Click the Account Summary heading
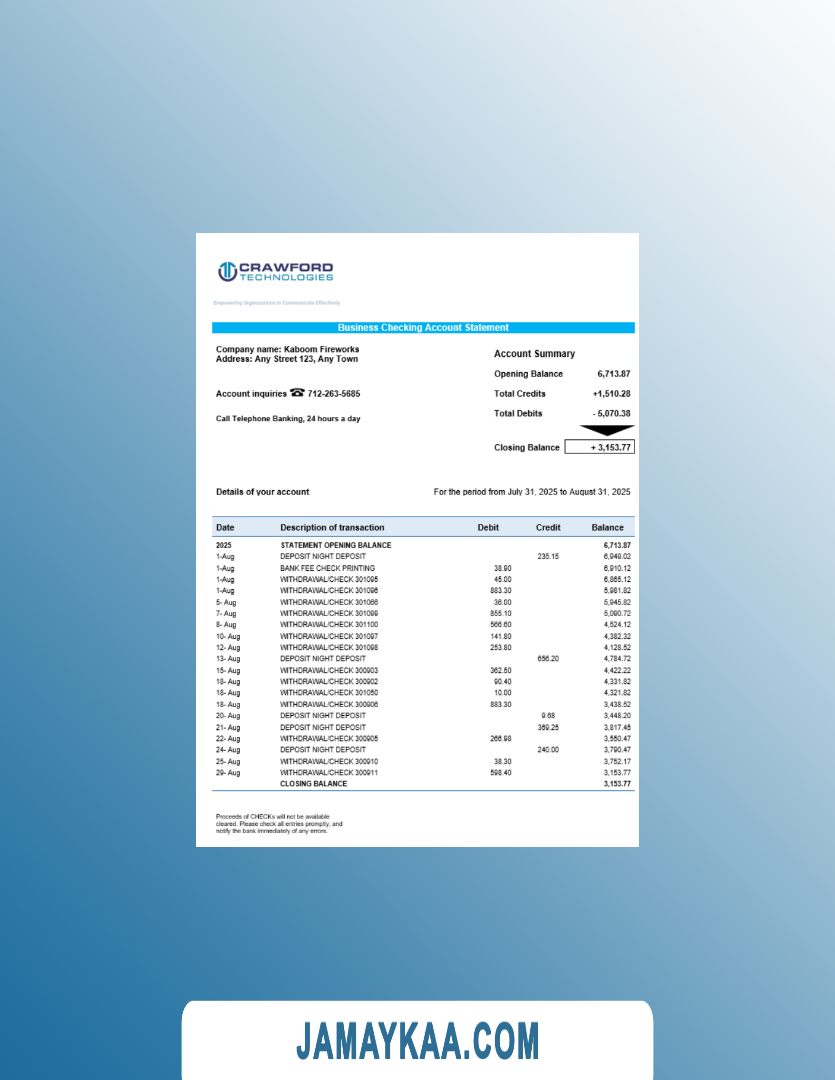835x1080 pixels. pos(534,354)
